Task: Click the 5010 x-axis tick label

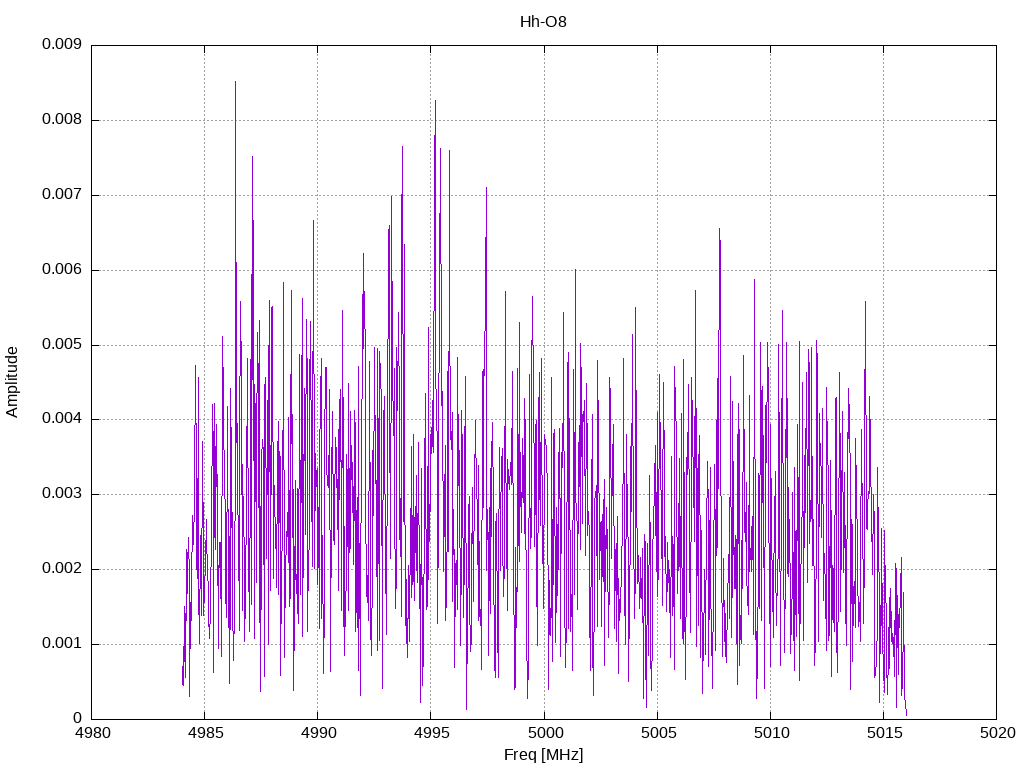Action: tap(771, 733)
